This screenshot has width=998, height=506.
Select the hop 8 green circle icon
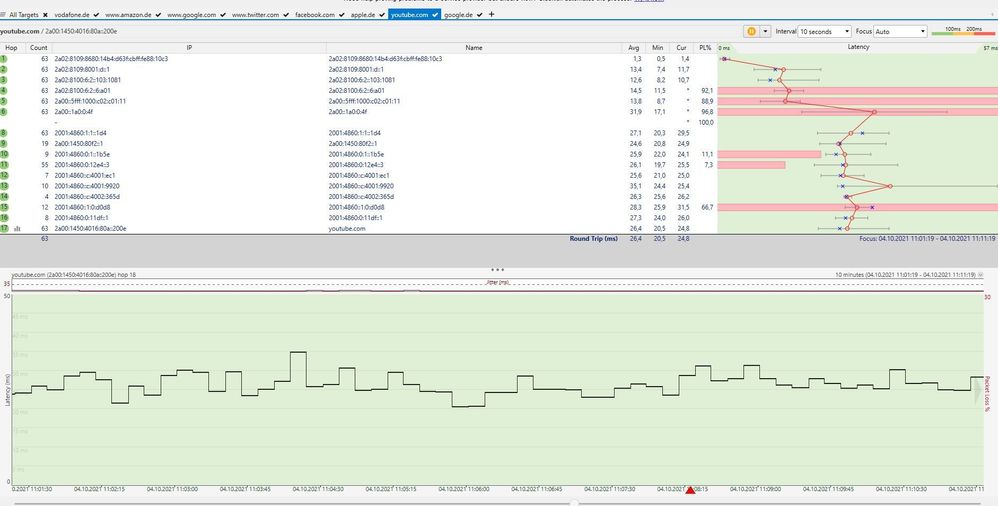click(x=4, y=133)
